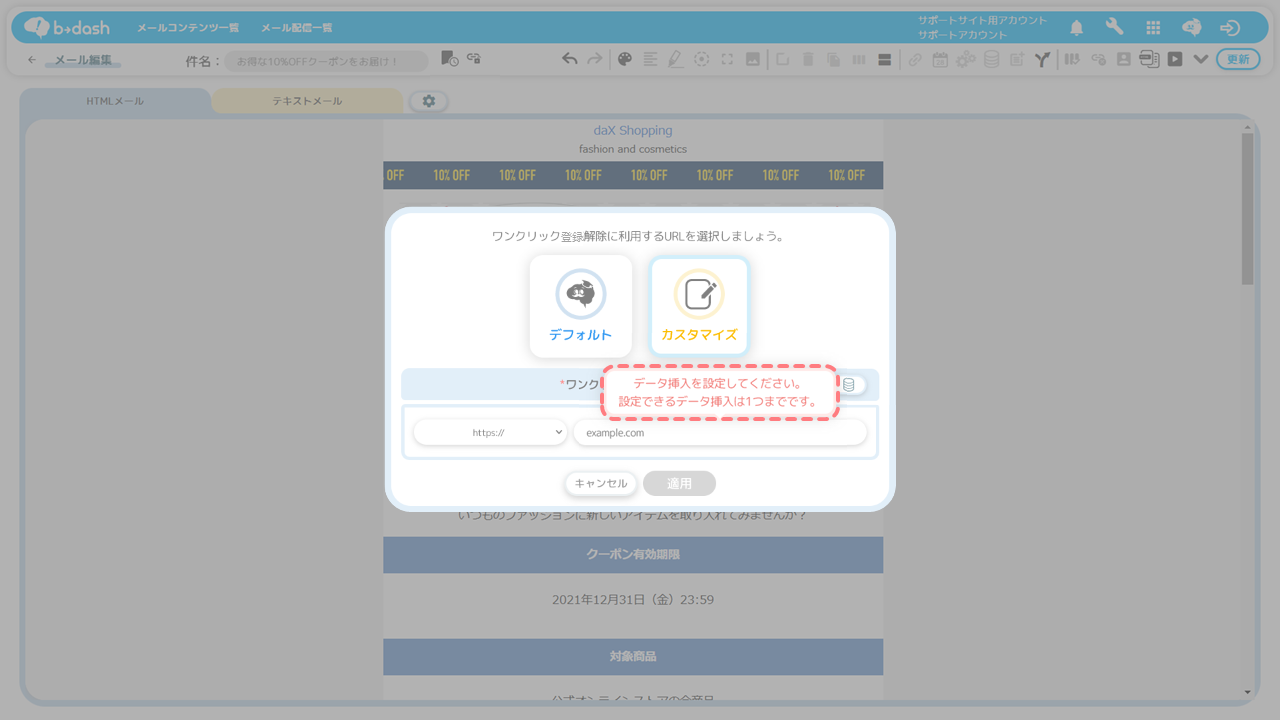Open the color palette tool

coord(625,59)
